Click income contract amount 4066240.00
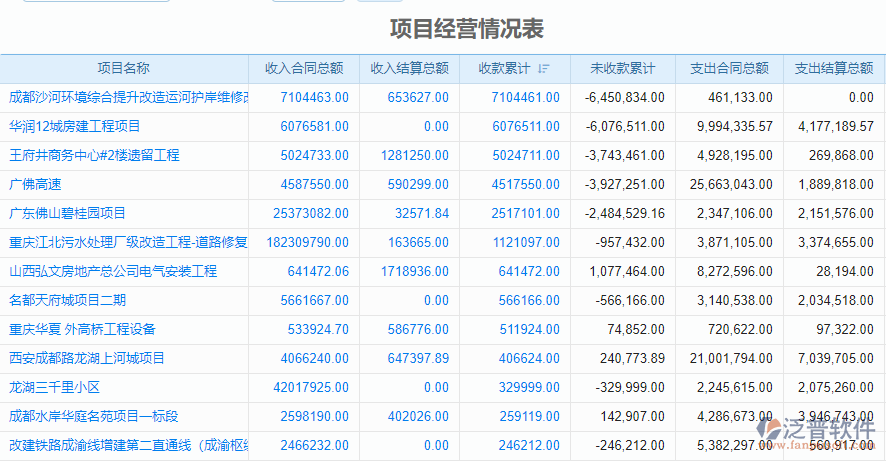 click(315, 358)
